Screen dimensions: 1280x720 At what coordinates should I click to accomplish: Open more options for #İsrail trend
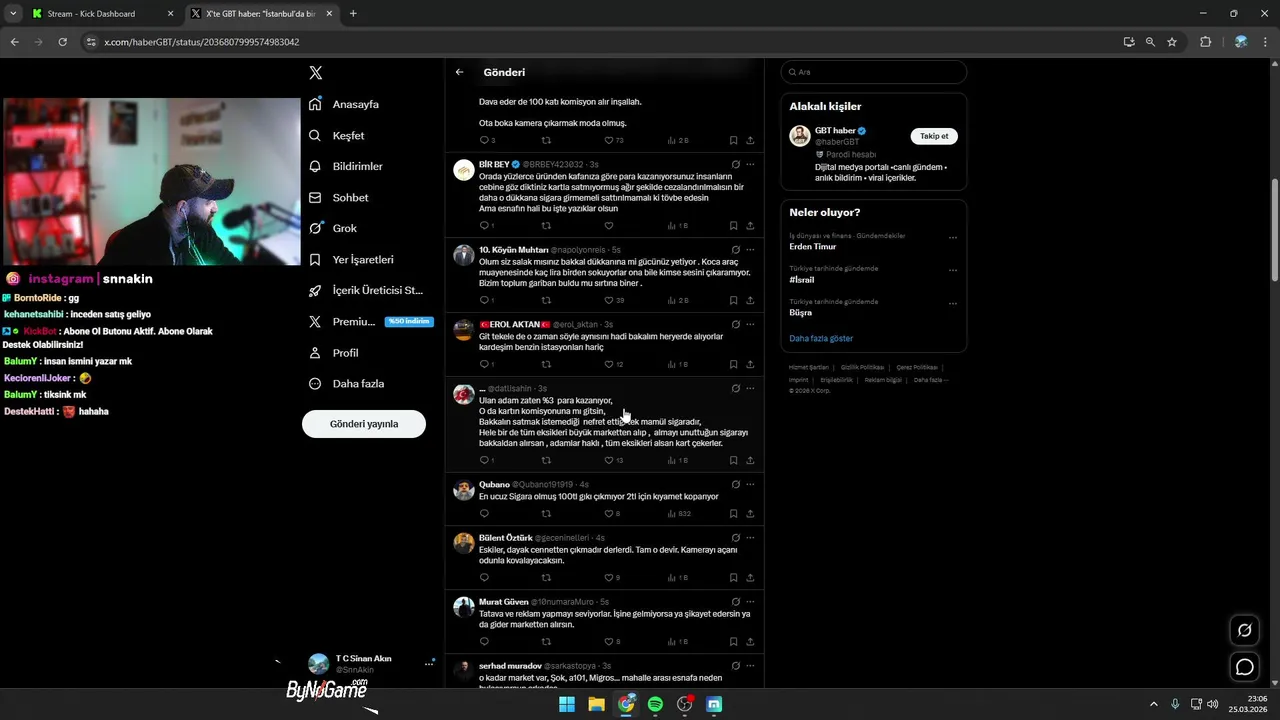[x=952, y=270]
